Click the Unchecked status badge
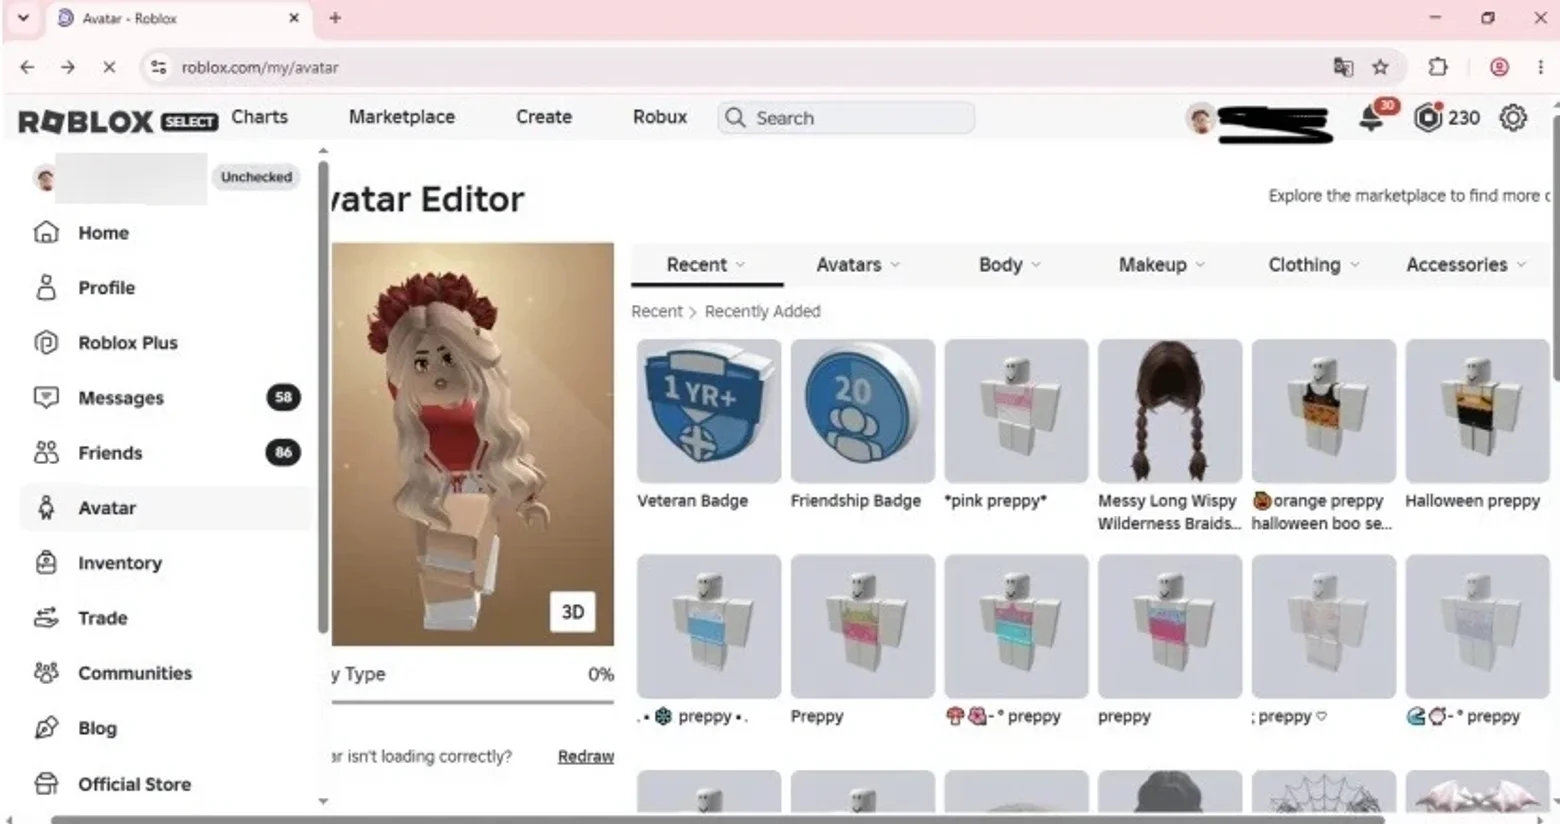The image size is (1560, 824). 256,177
